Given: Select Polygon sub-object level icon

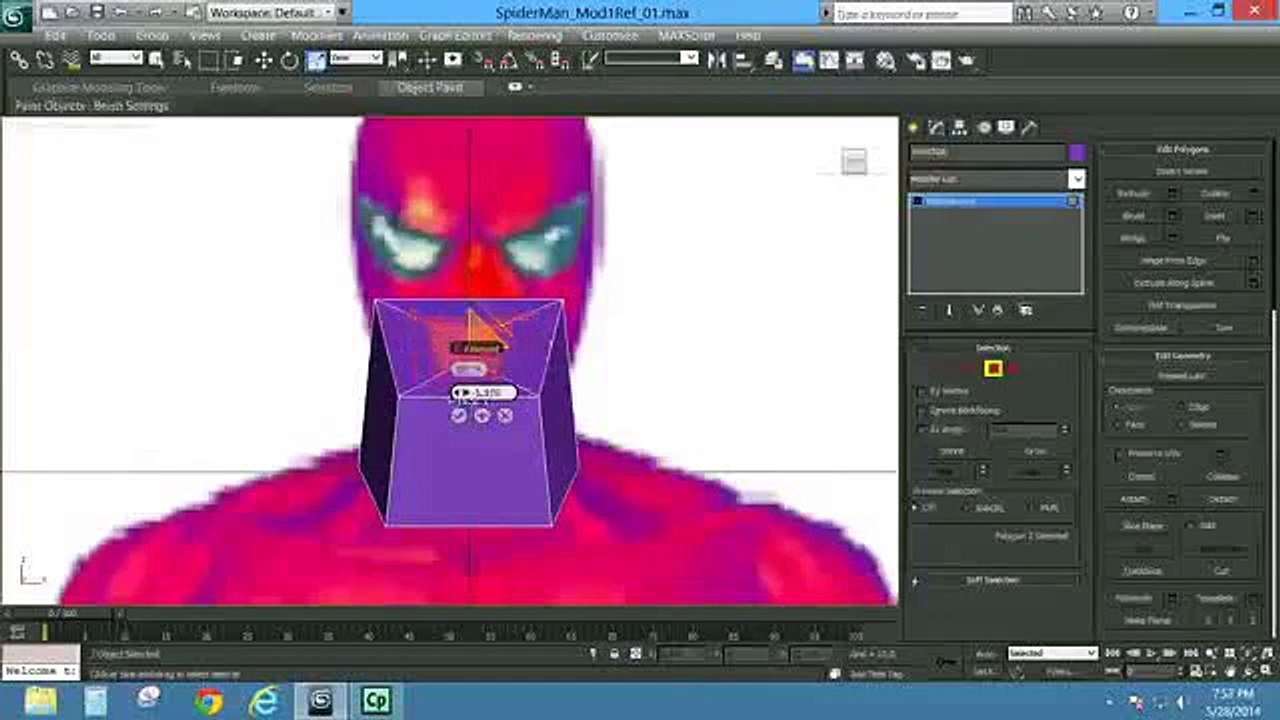Looking at the screenshot, I should pyautogui.click(x=993, y=369).
